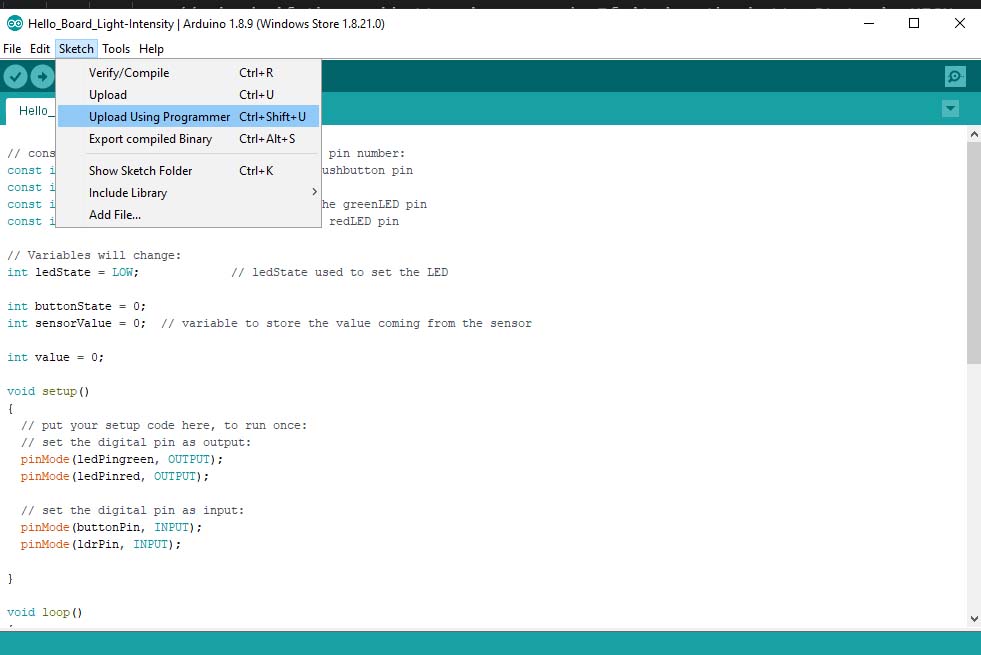Click on 'void loop()' line
981x655 pixels.
(x=44, y=612)
